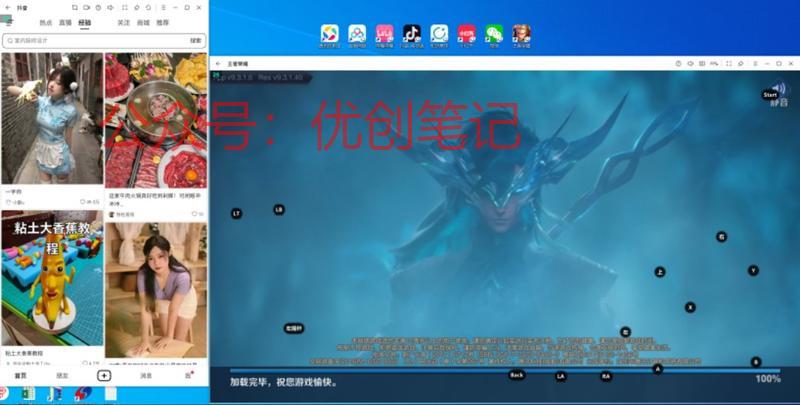Like the hotpot beef video (heart icon)
The width and height of the screenshot is (800, 405).
point(194,214)
